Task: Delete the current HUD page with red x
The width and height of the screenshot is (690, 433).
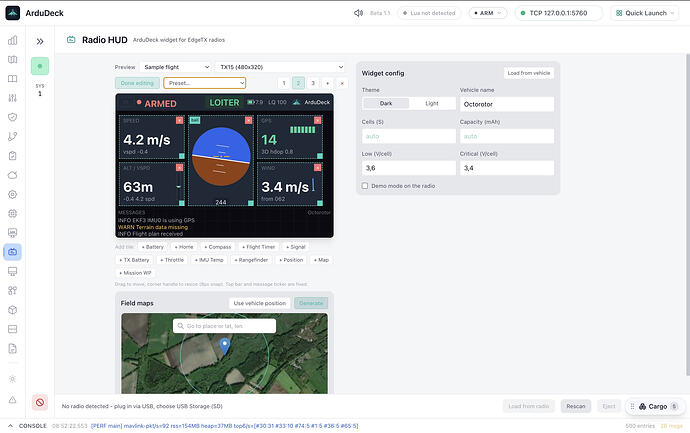Action: point(342,83)
